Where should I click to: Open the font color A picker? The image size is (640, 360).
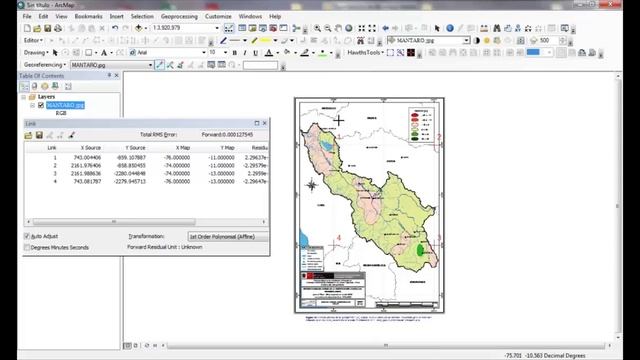coord(269,53)
